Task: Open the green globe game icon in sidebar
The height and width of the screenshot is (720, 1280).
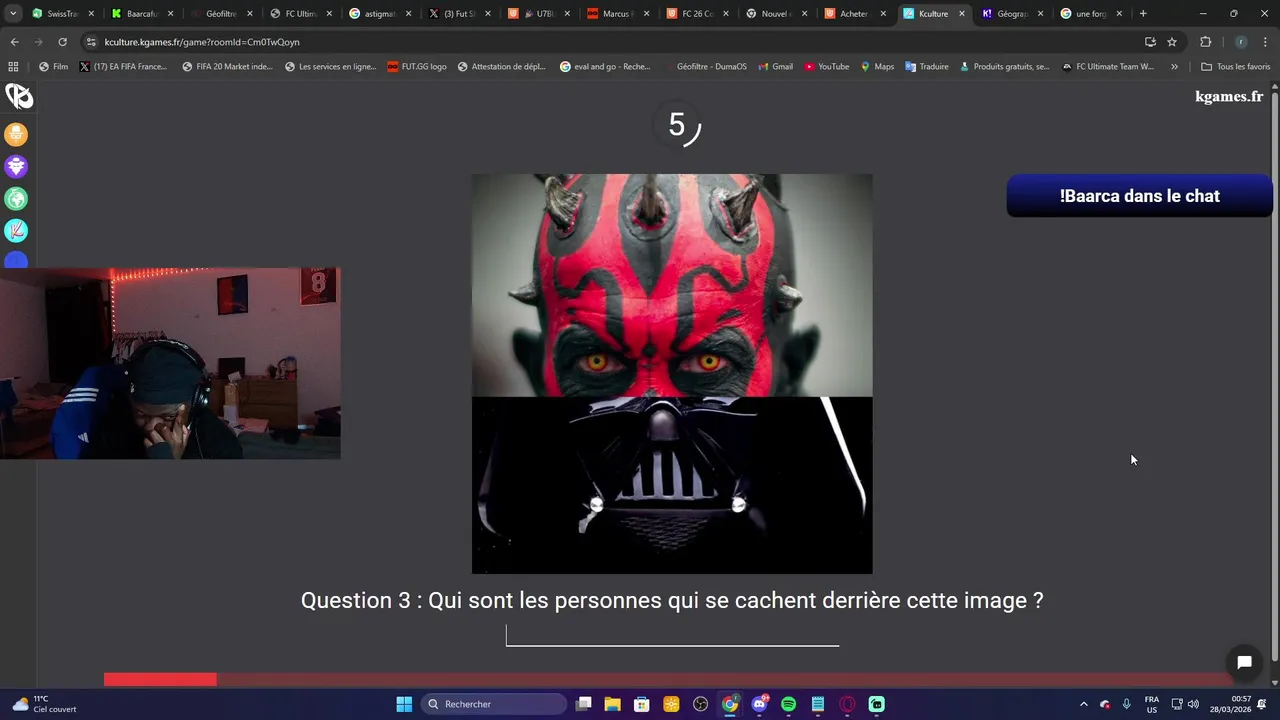Action: tap(16, 198)
